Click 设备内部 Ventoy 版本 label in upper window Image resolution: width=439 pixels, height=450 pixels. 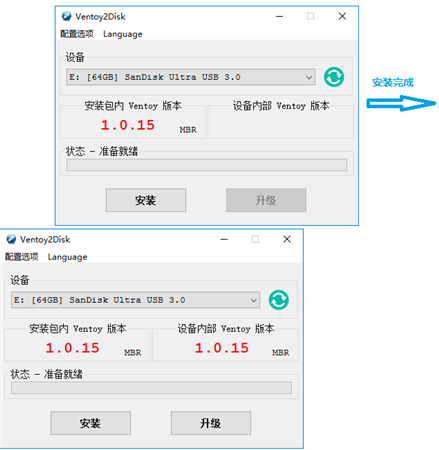pos(281,106)
